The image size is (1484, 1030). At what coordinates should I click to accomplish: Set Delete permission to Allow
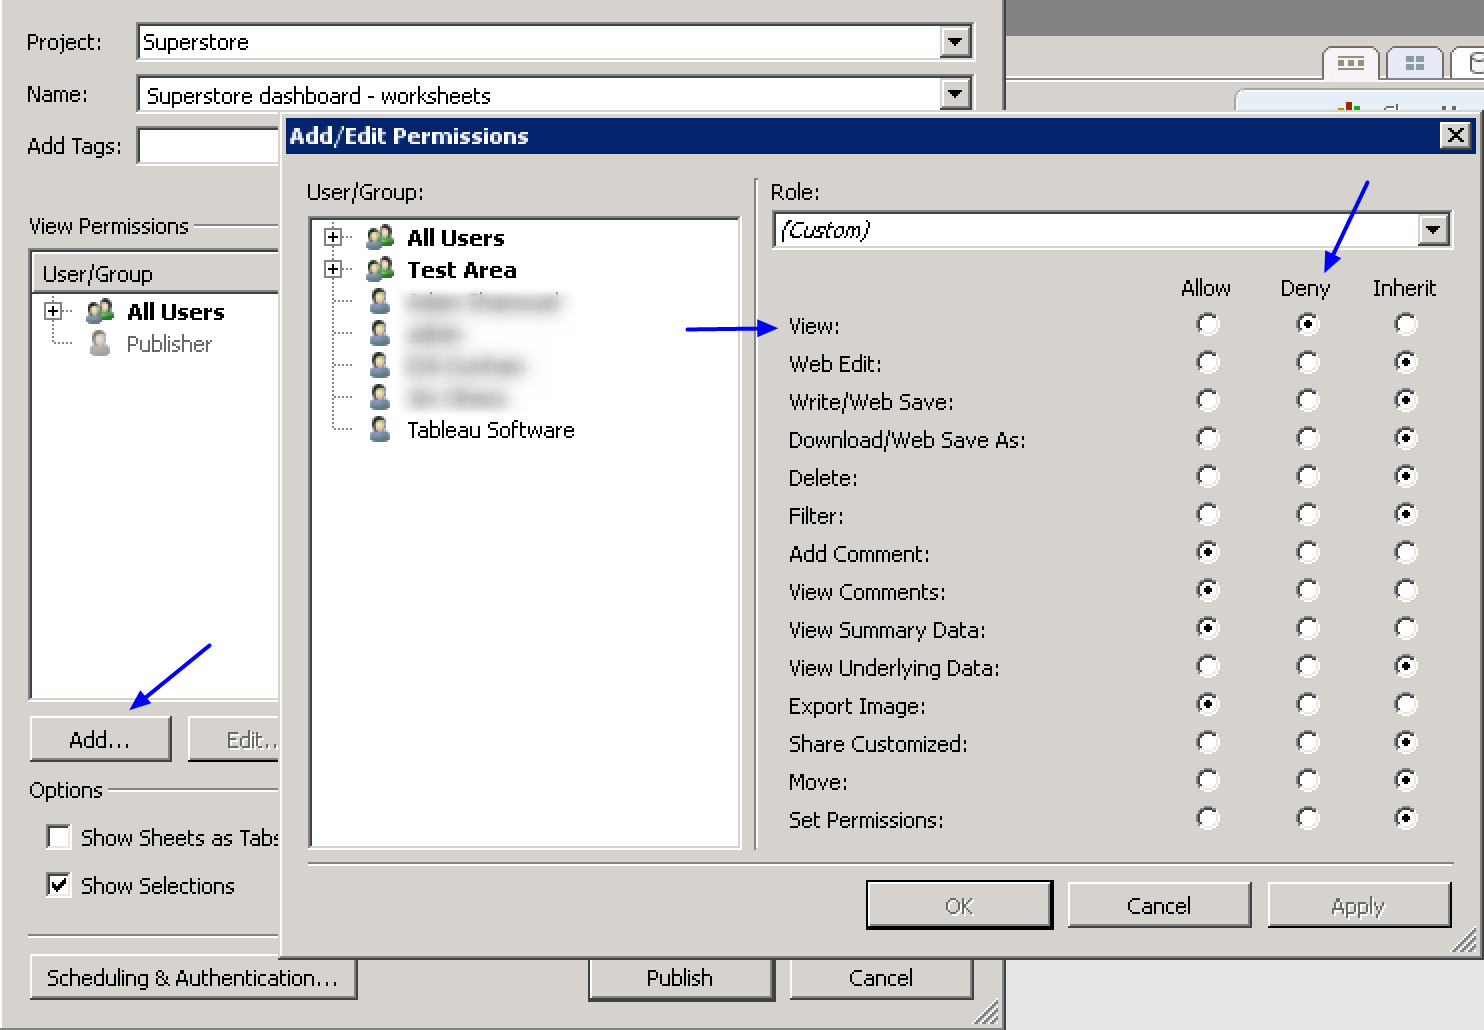tap(1208, 477)
